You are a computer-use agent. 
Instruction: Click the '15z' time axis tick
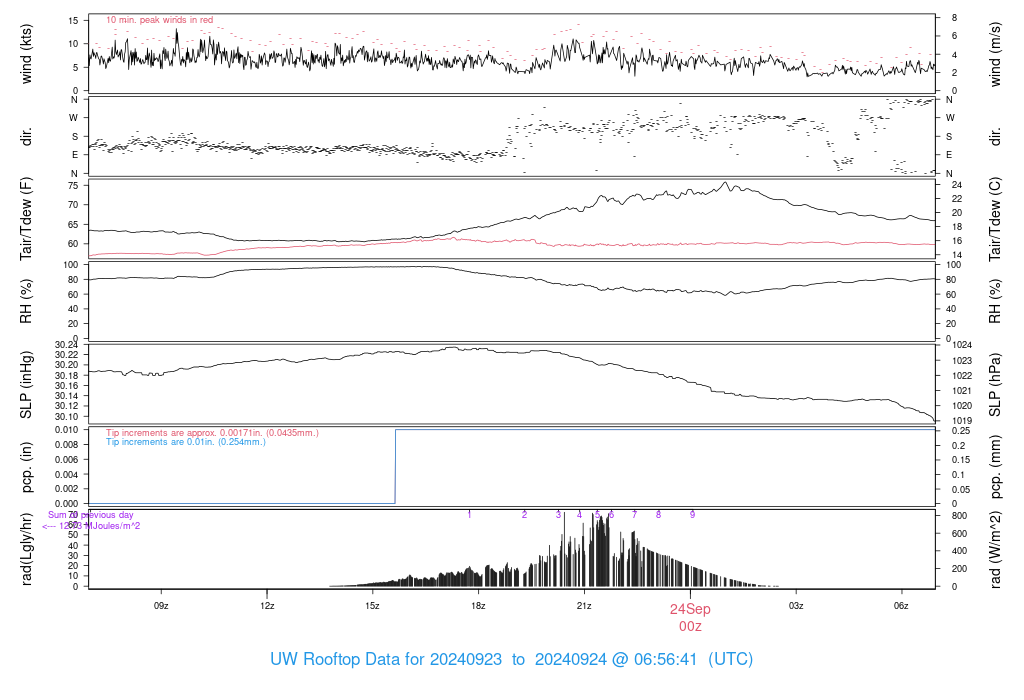pos(372,606)
